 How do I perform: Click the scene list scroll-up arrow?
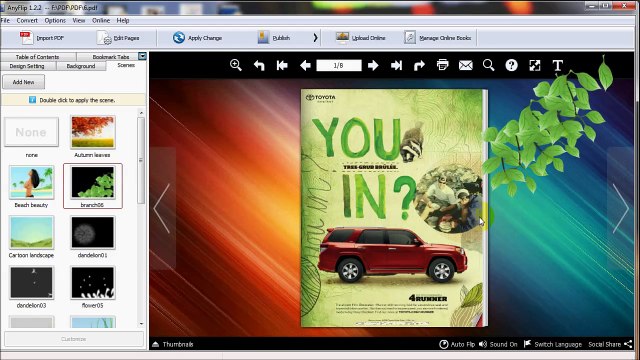point(141,113)
